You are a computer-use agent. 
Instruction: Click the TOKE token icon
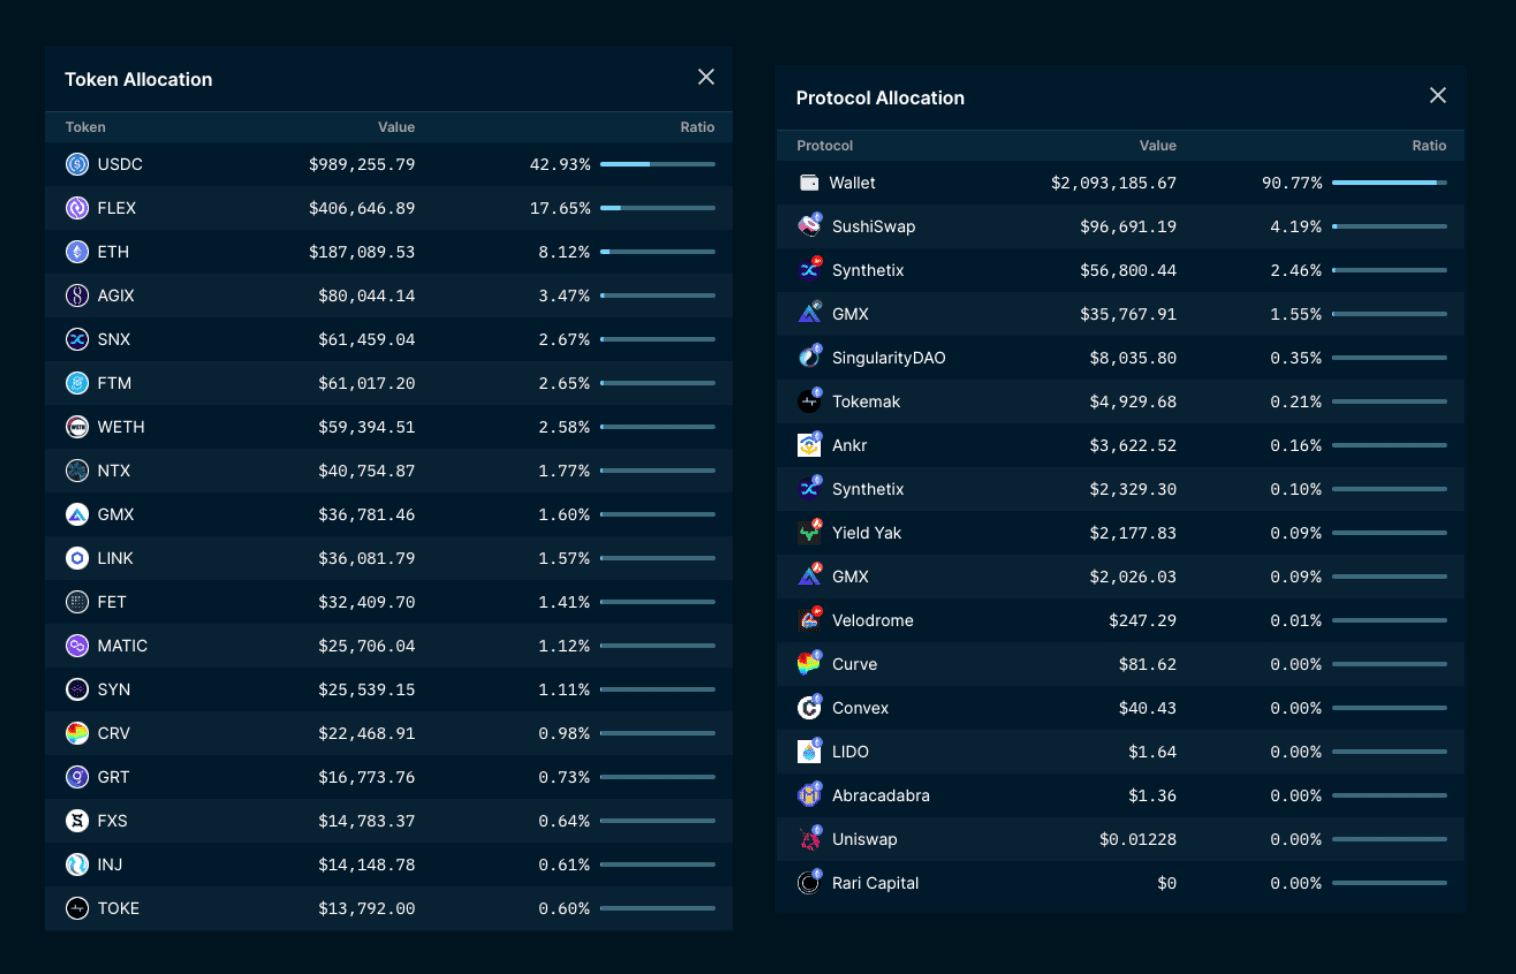tap(77, 908)
